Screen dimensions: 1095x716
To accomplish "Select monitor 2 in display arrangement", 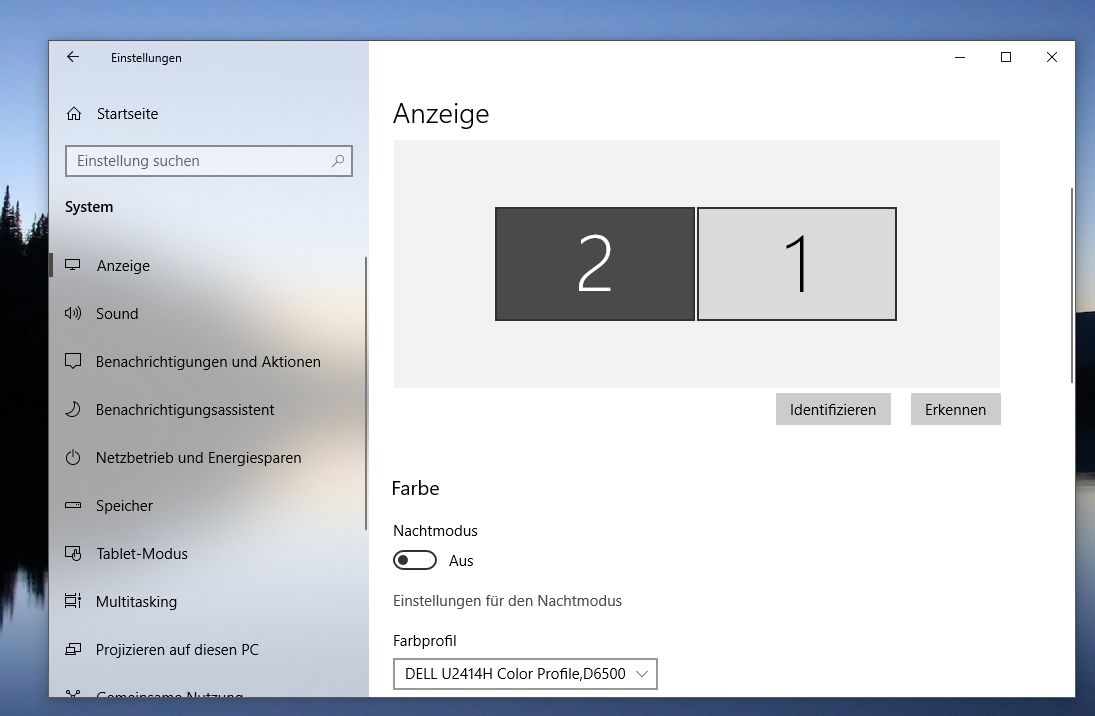I will click(594, 264).
